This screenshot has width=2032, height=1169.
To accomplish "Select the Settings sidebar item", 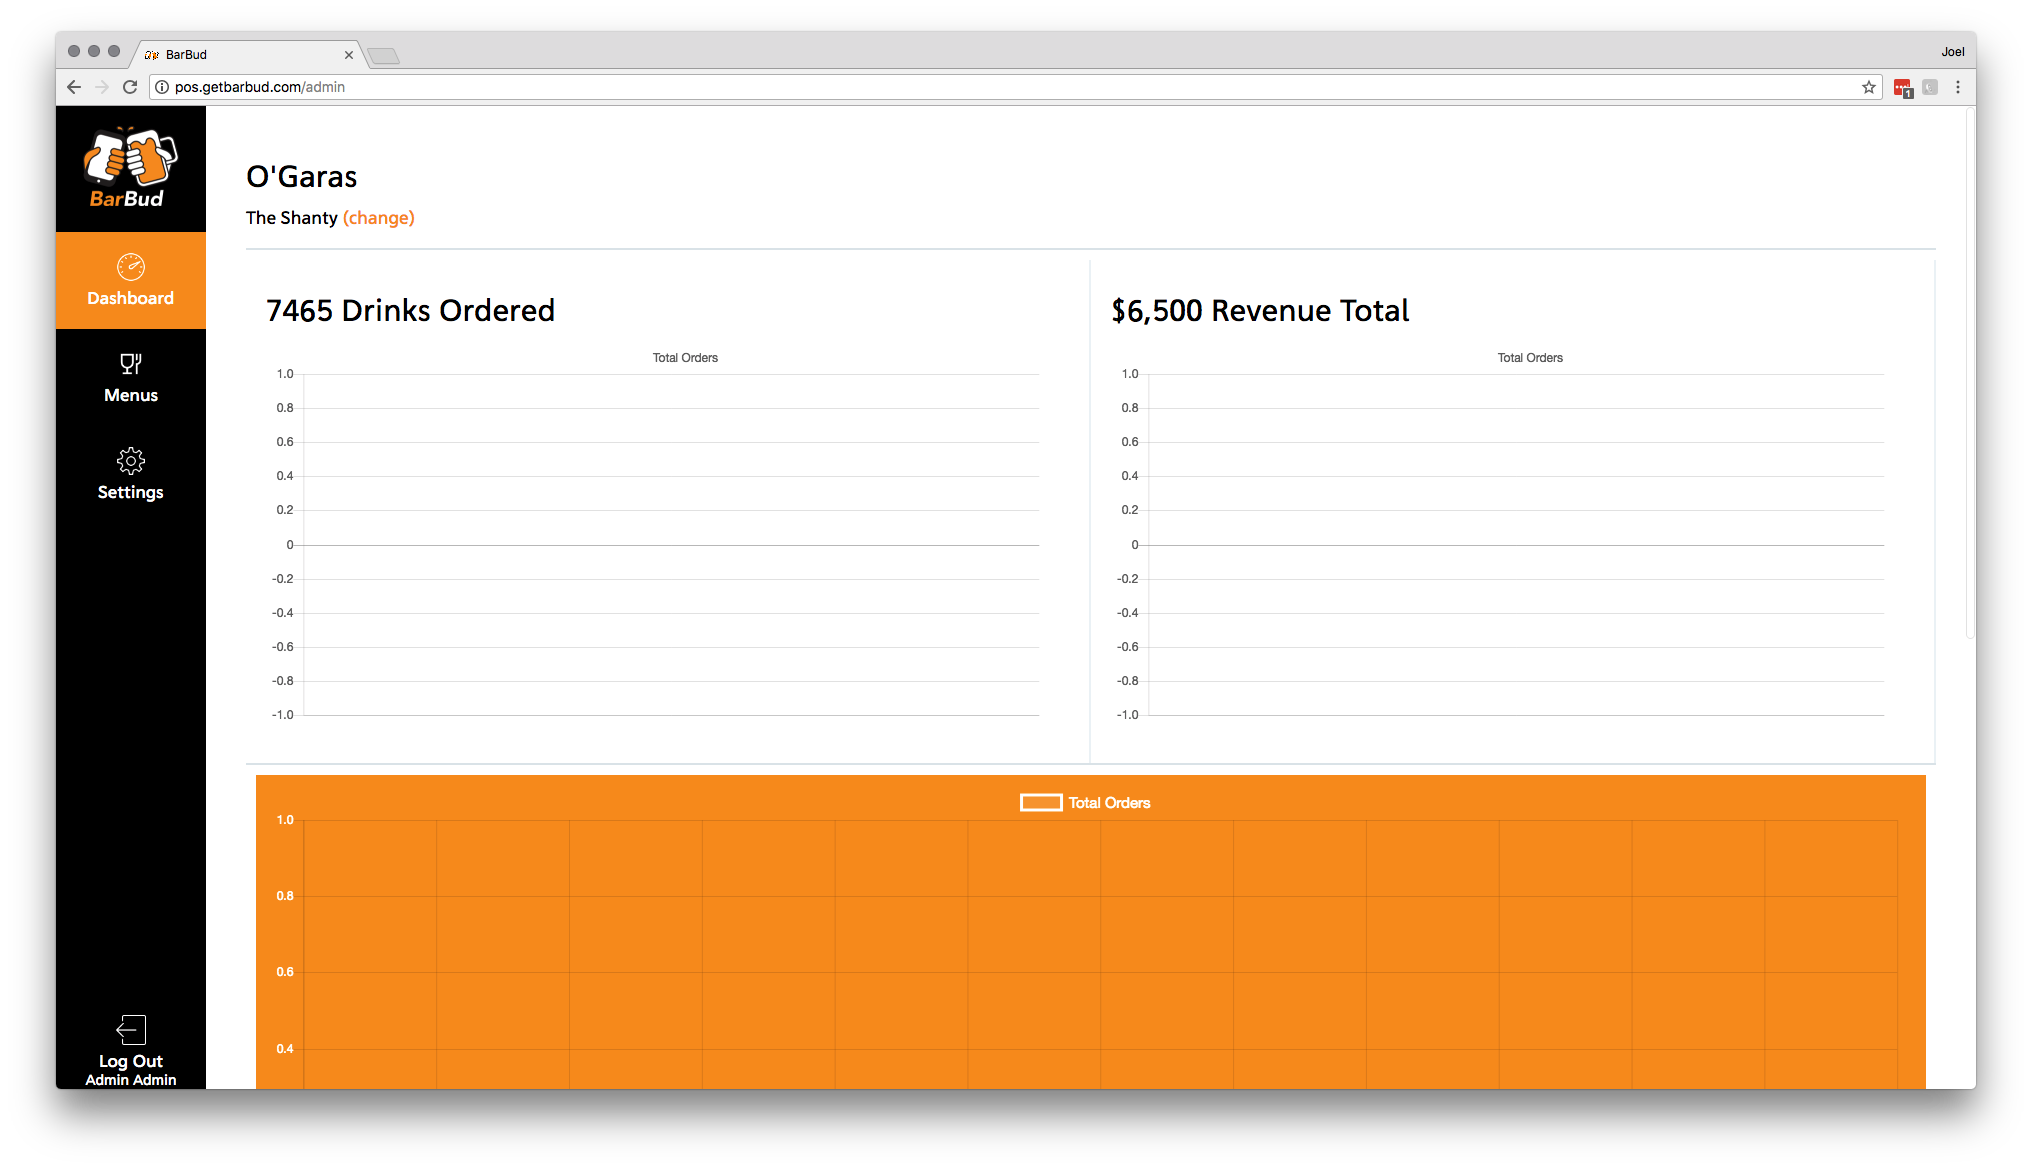I will (131, 474).
